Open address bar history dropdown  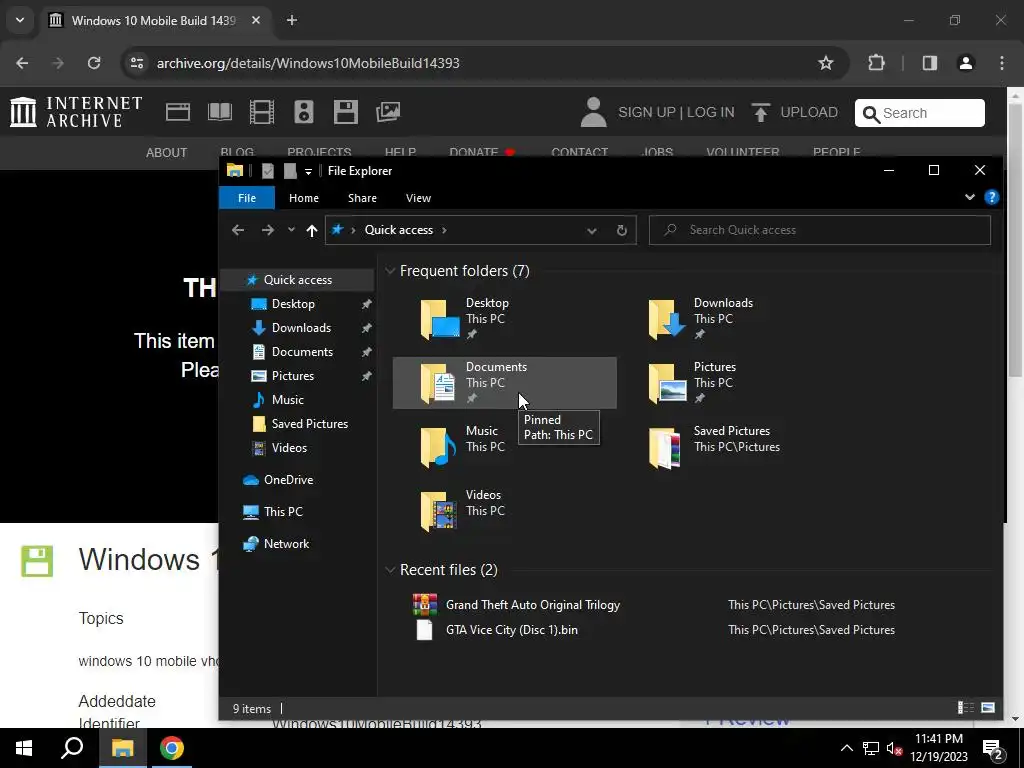592,231
